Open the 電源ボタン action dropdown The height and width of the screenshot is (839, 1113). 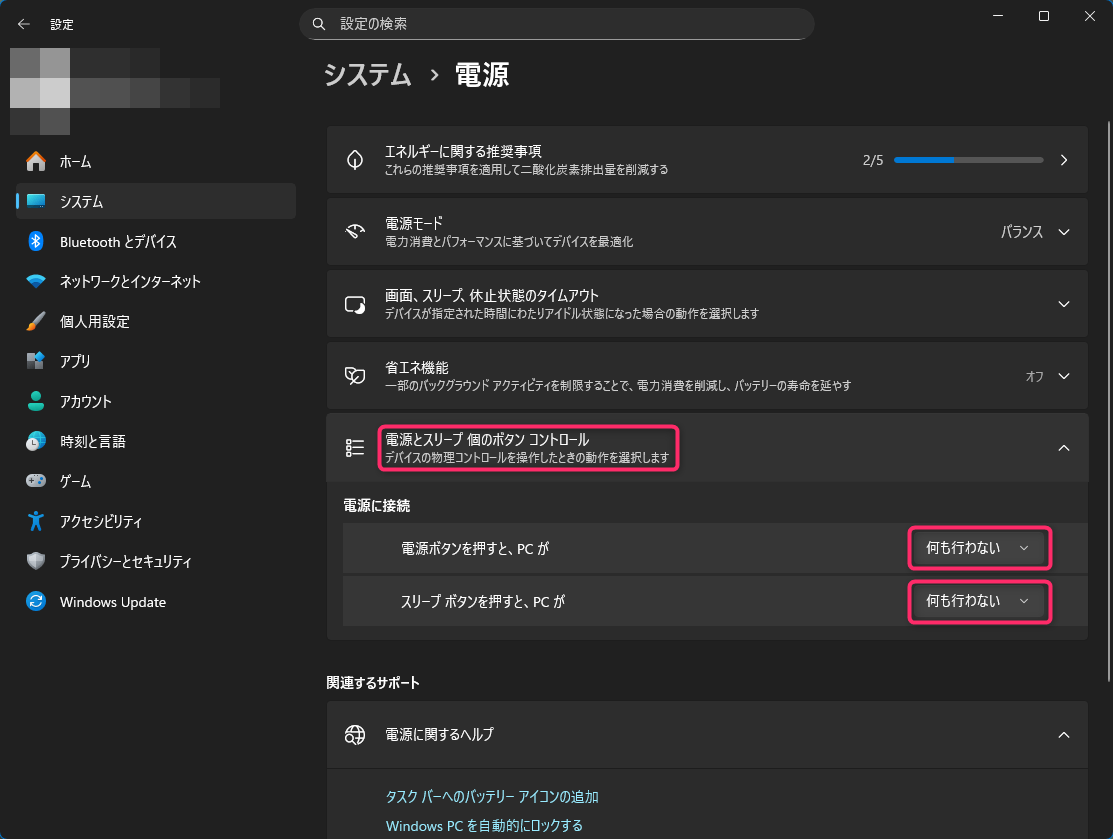[979, 548]
